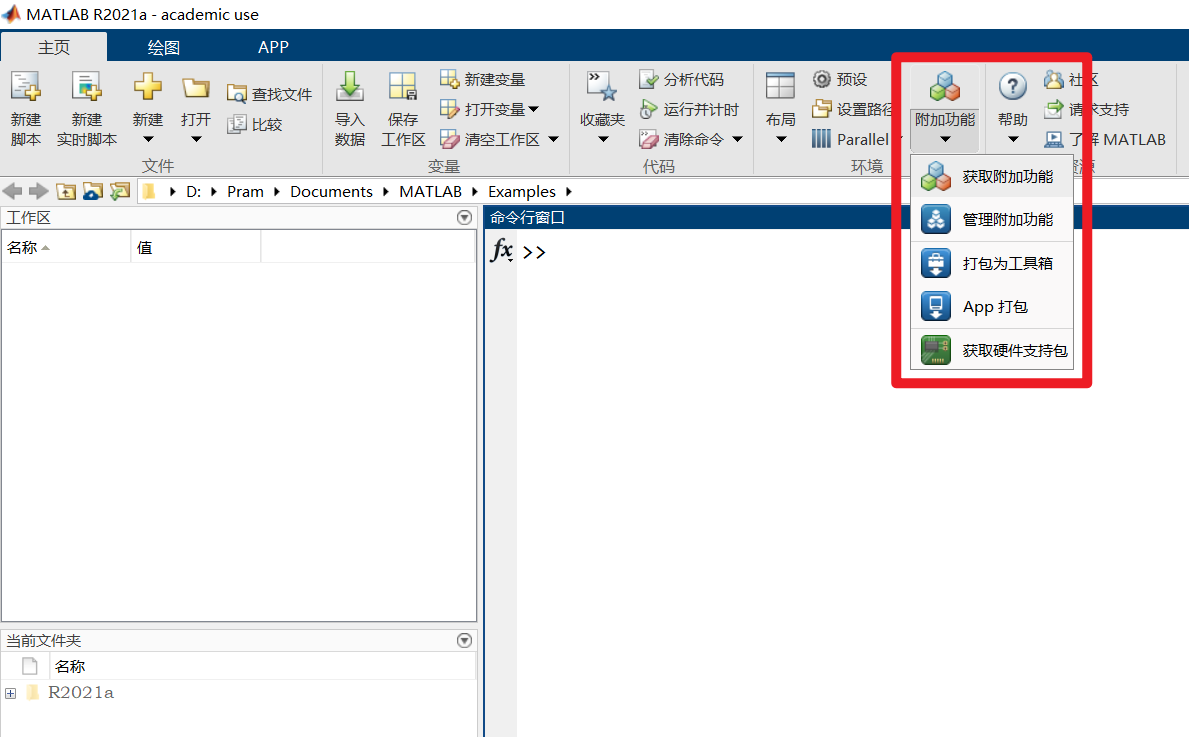The height and width of the screenshot is (737, 1189).
Task: Open the Parallel menu
Action: [852, 140]
